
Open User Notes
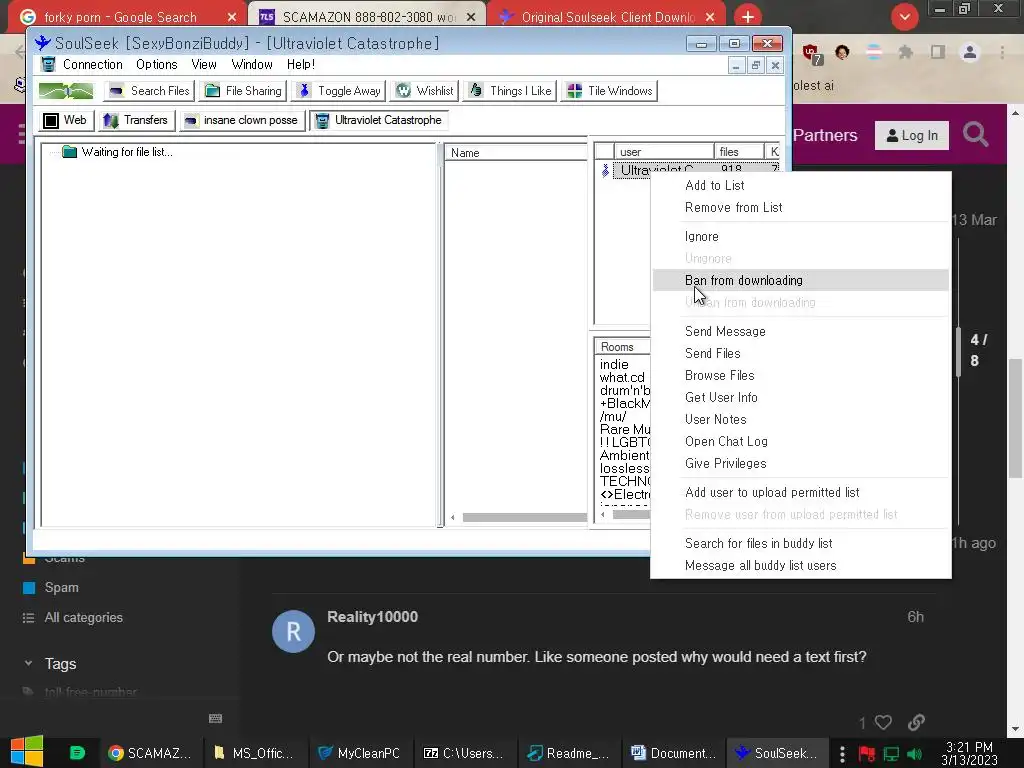click(801, 419)
